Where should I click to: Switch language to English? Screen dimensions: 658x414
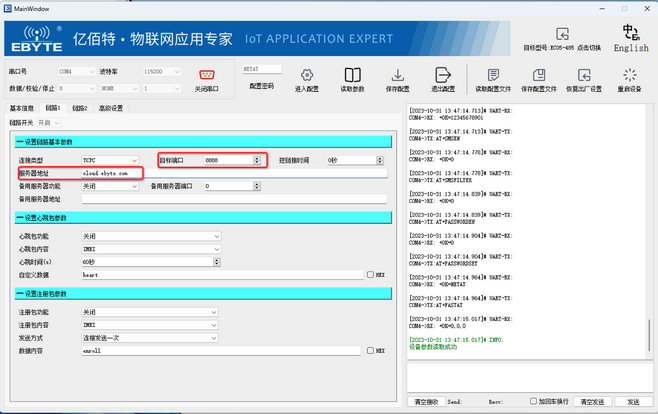click(631, 39)
